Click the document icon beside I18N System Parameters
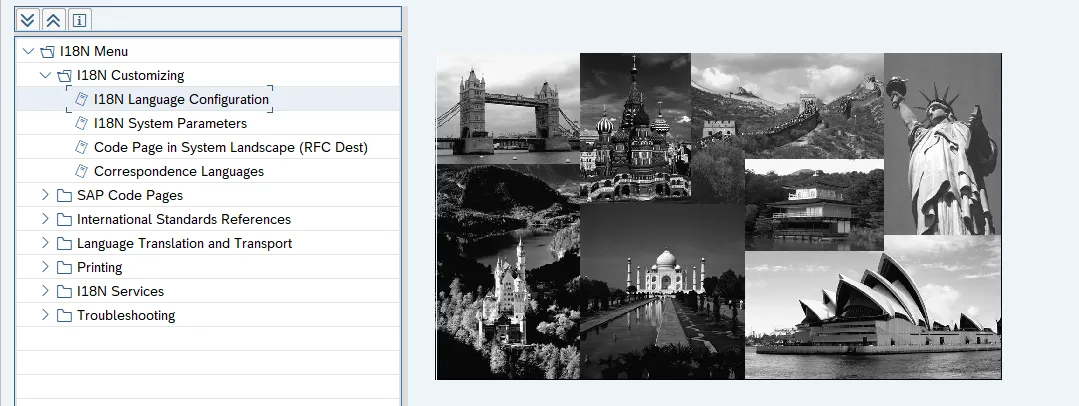 coord(81,123)
